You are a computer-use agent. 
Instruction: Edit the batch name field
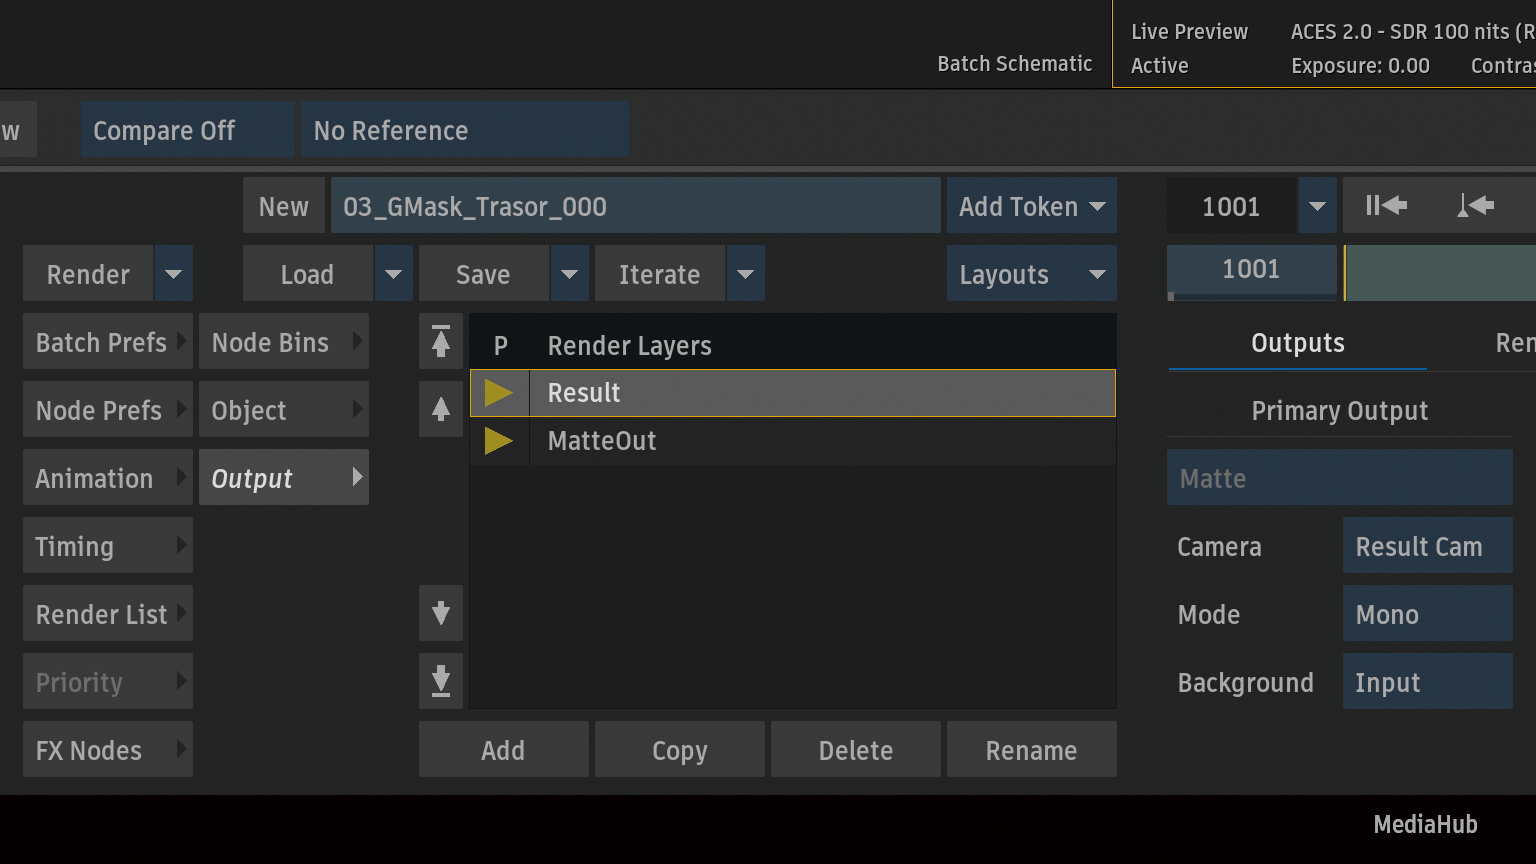635,206
